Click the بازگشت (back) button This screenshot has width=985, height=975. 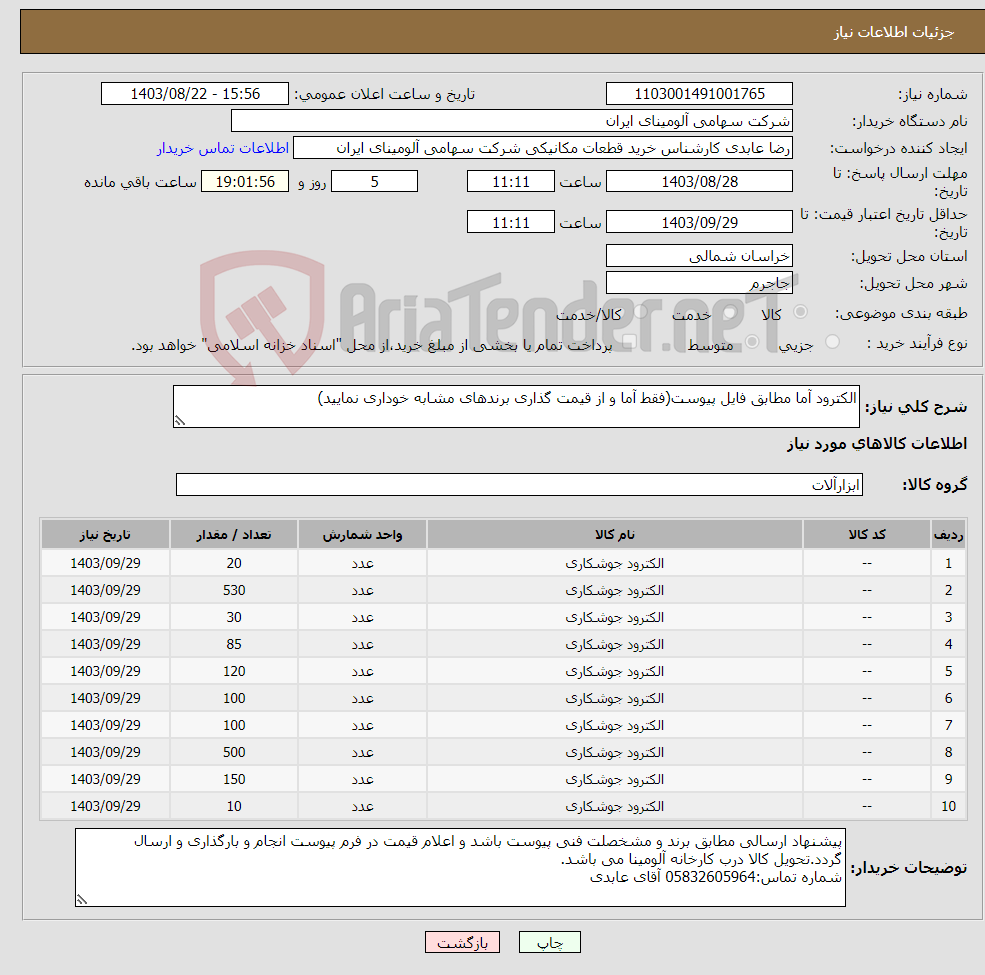(x=462, y=942)
